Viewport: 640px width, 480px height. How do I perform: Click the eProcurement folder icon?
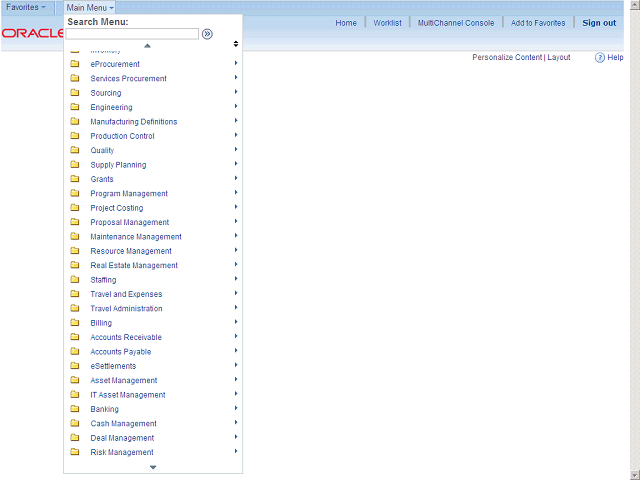(75, 64)
